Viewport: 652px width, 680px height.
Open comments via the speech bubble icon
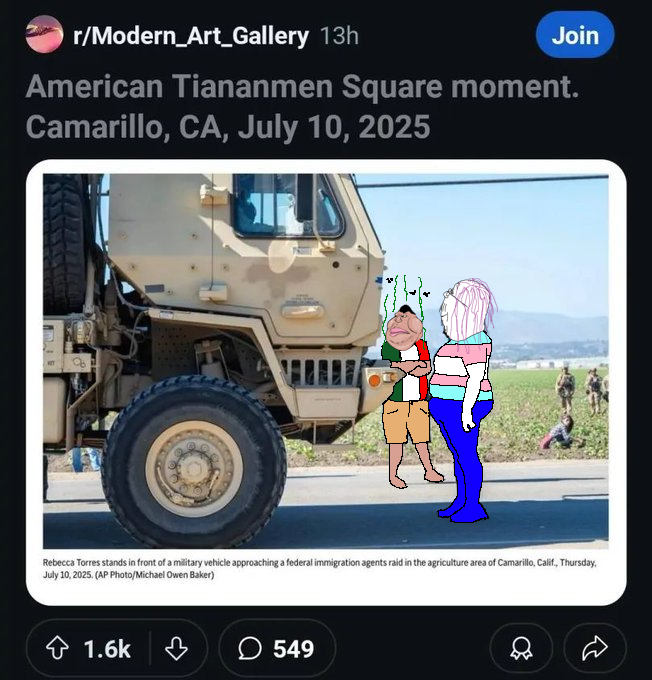(250, 649)
